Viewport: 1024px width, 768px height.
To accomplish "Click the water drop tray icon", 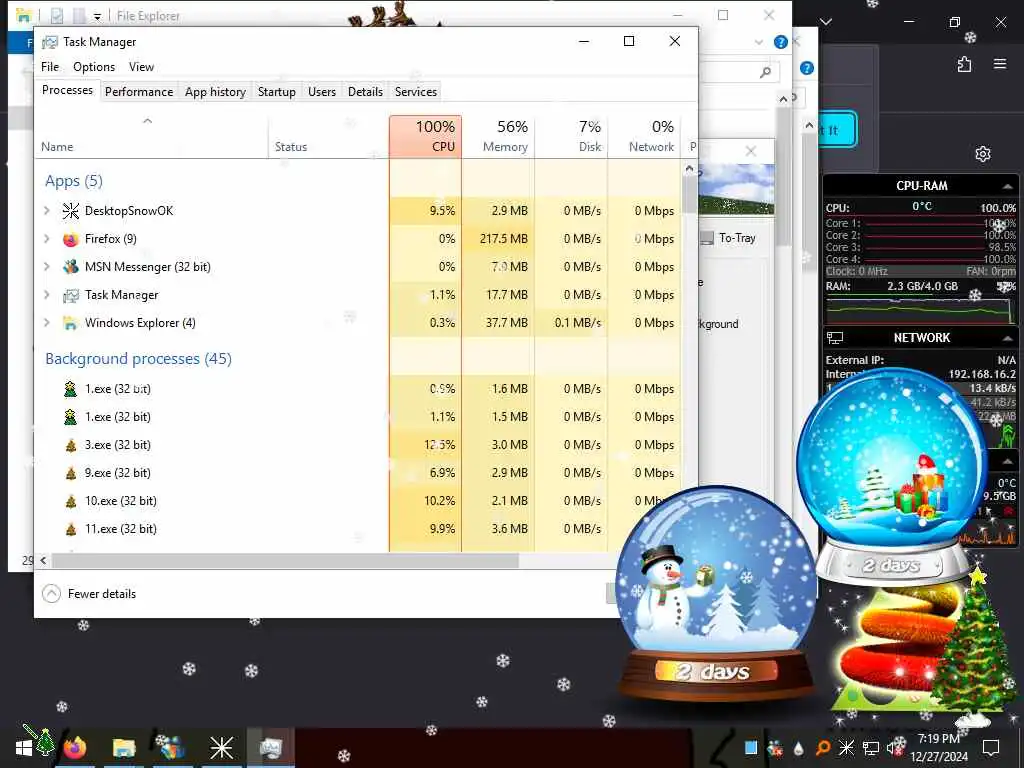I will [799, 748].
